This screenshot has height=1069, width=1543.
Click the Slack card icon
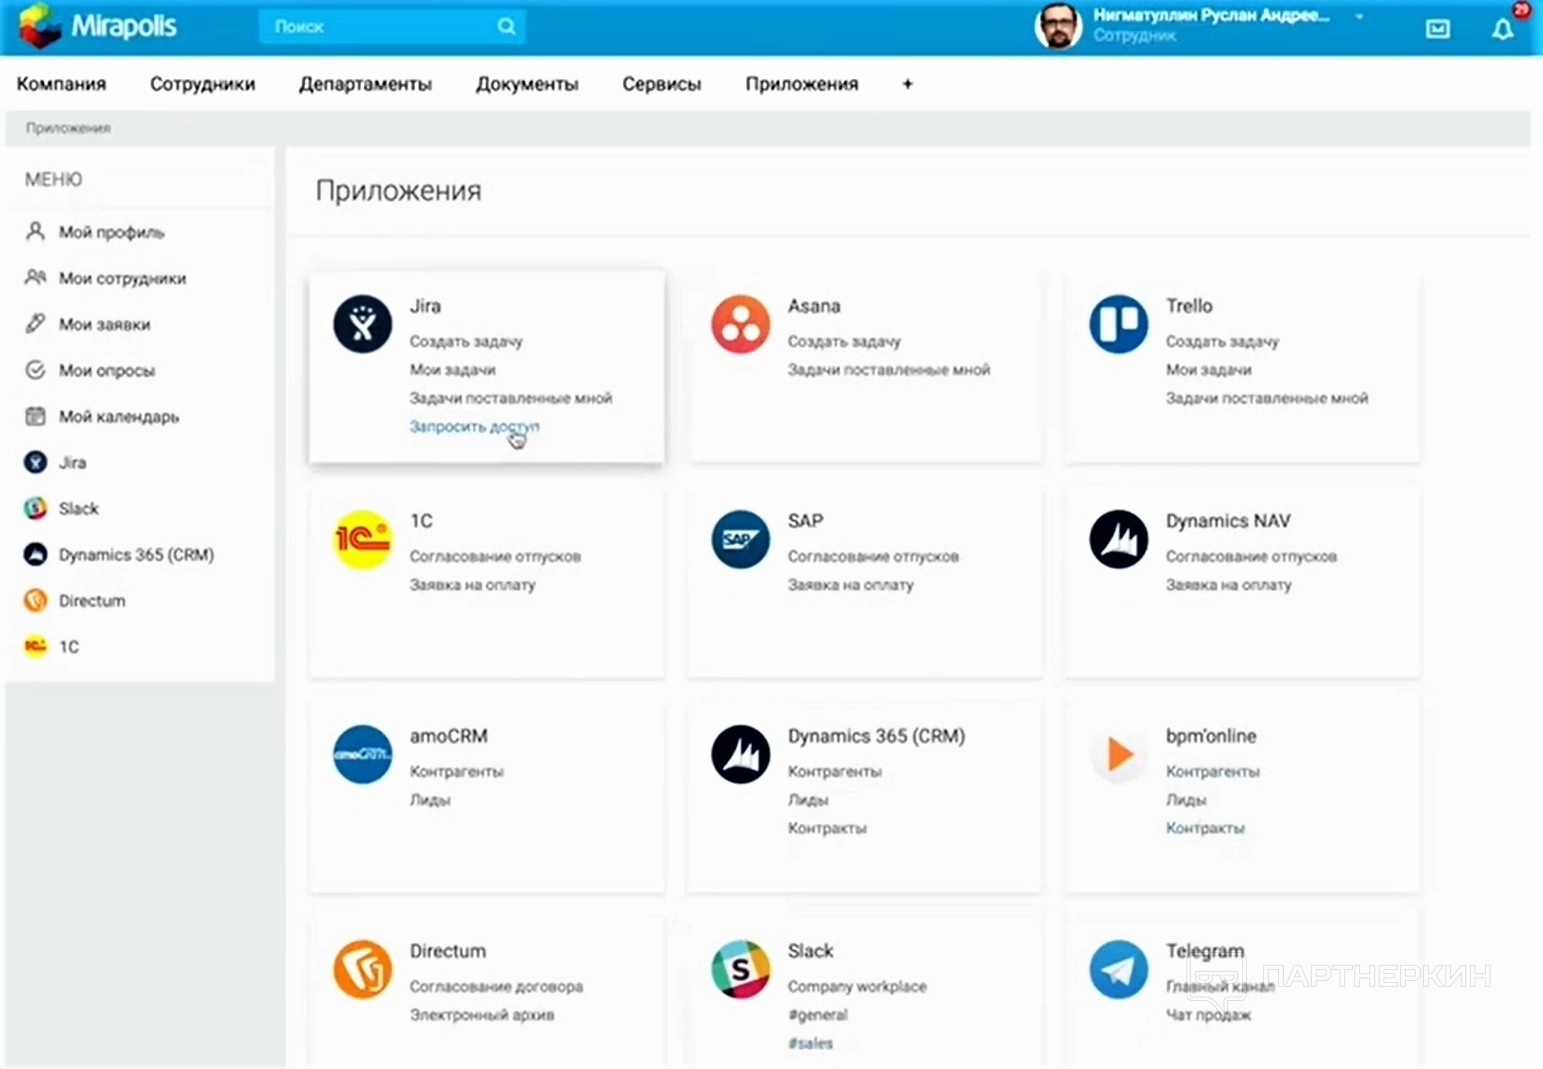(x=740, y=969)
